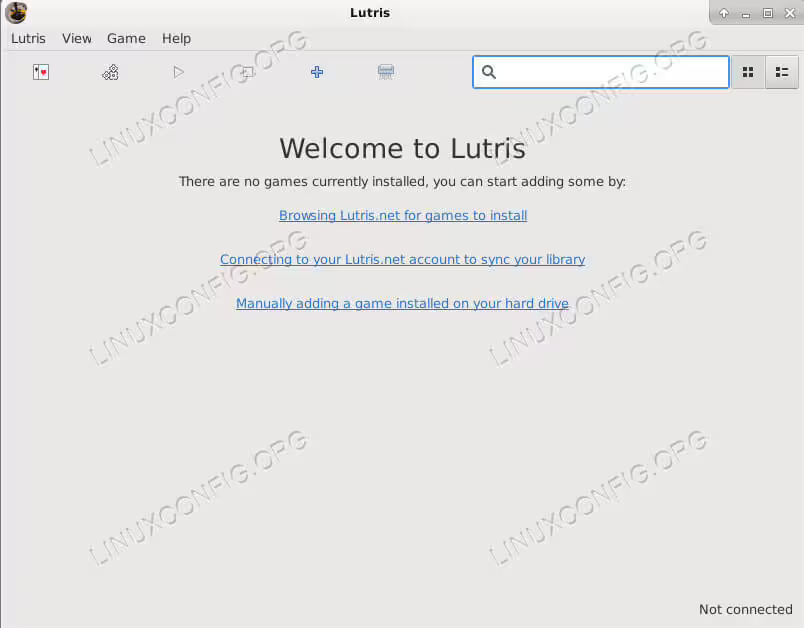This screenshot has height=628, width=804.
Task: Click the shredder remove game icon
Action: (x=386, y=72)
